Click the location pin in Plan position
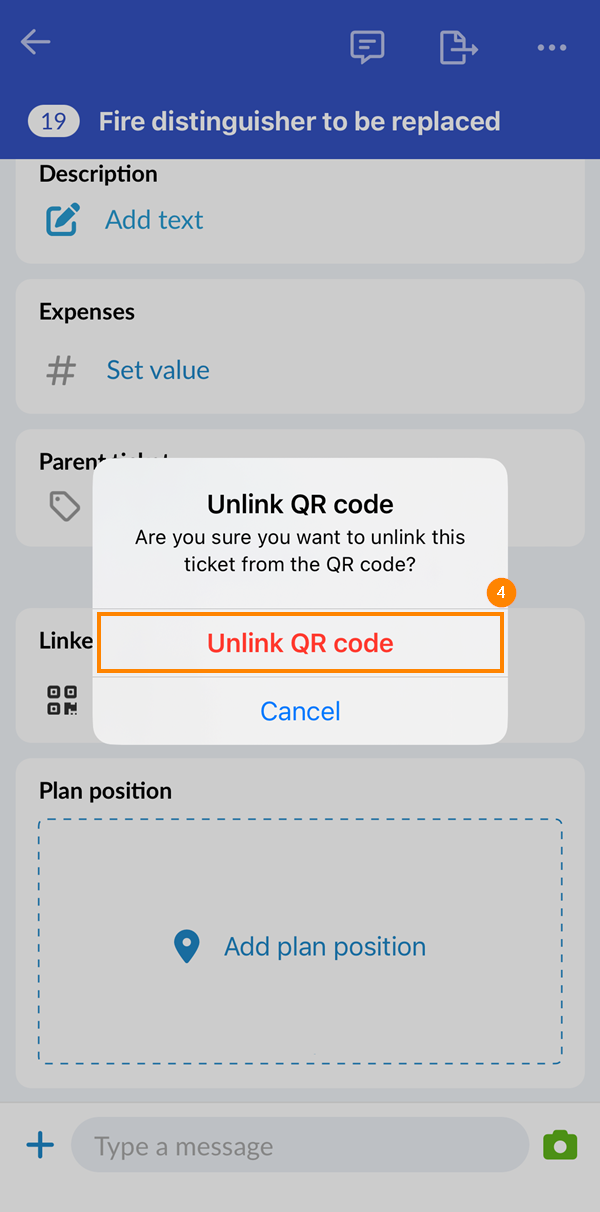 click(186, 946)
